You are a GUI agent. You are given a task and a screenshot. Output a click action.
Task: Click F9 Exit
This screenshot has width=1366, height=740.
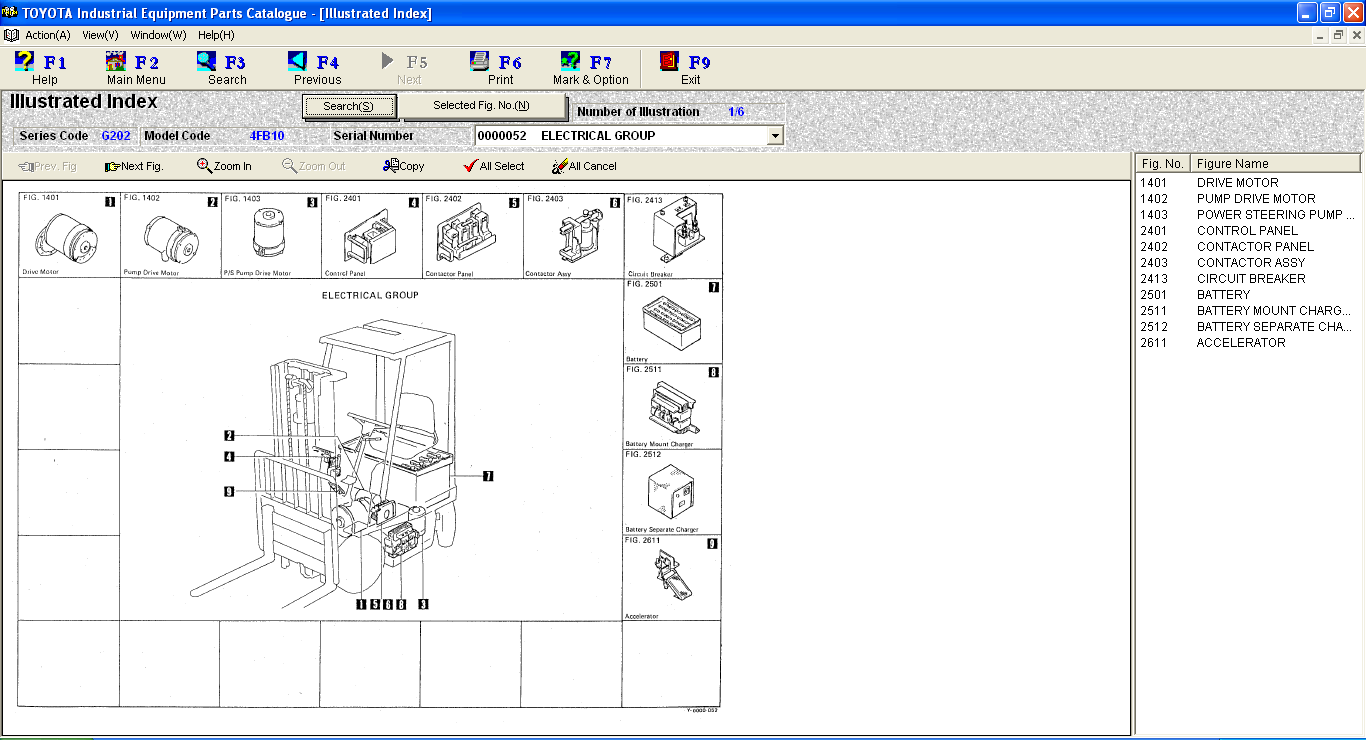click(688, 69)
